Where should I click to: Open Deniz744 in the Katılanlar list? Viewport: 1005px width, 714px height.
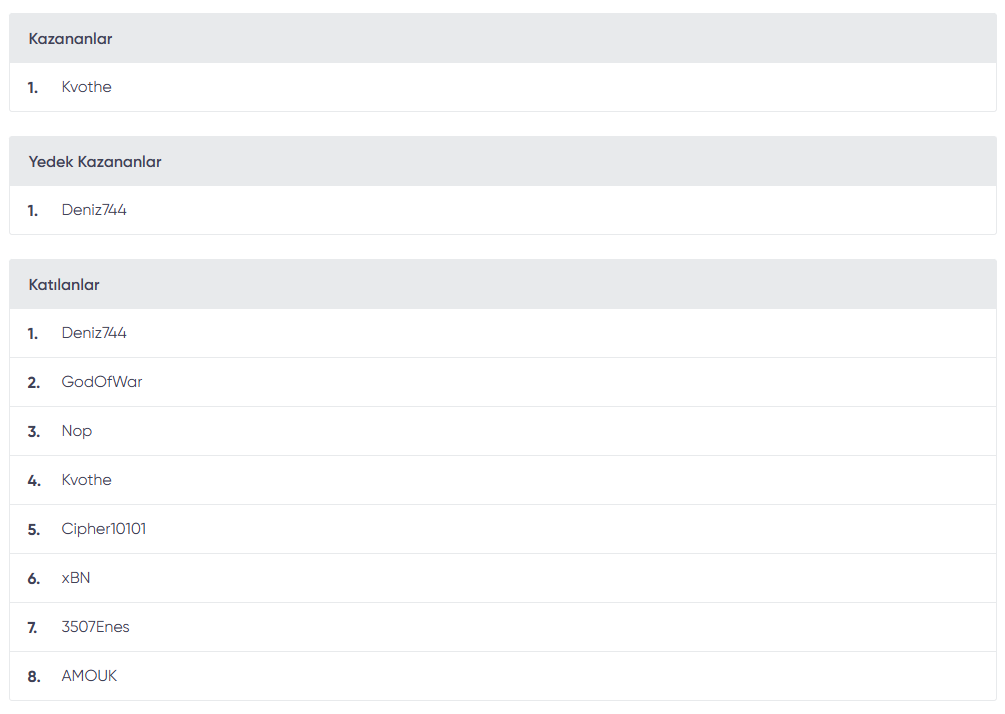pyautogui.click(x=94, y=333)
